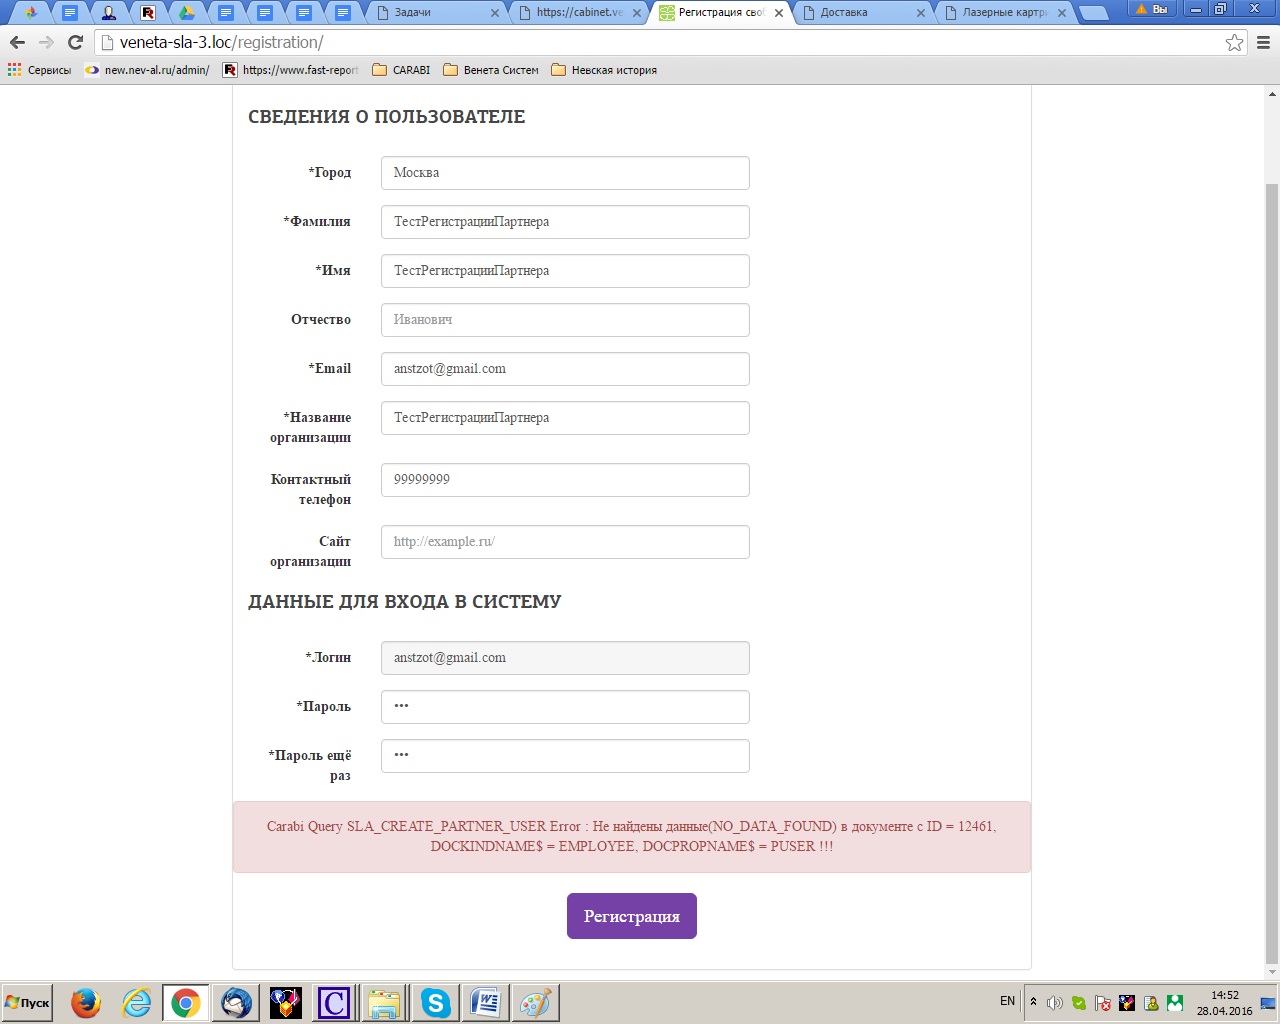Click the Отчество input field
1280x1024 pixels.
(565, 320)
